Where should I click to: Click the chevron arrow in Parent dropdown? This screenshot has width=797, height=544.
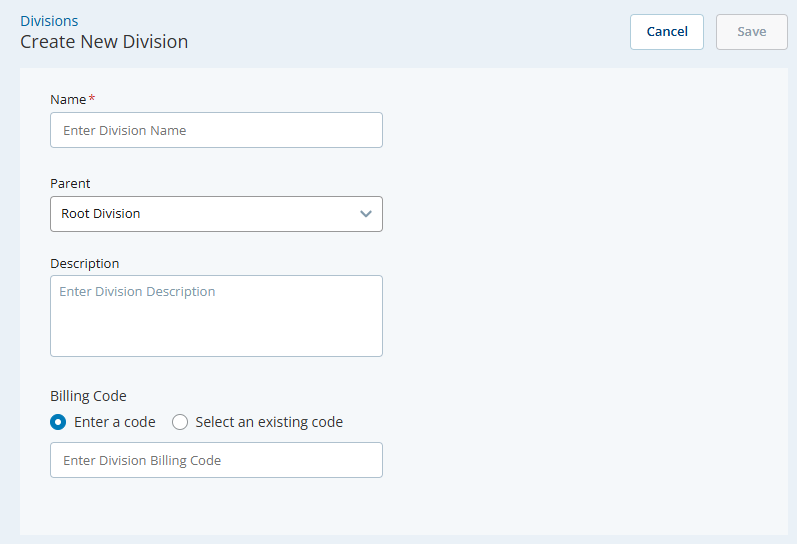(366, 214)
